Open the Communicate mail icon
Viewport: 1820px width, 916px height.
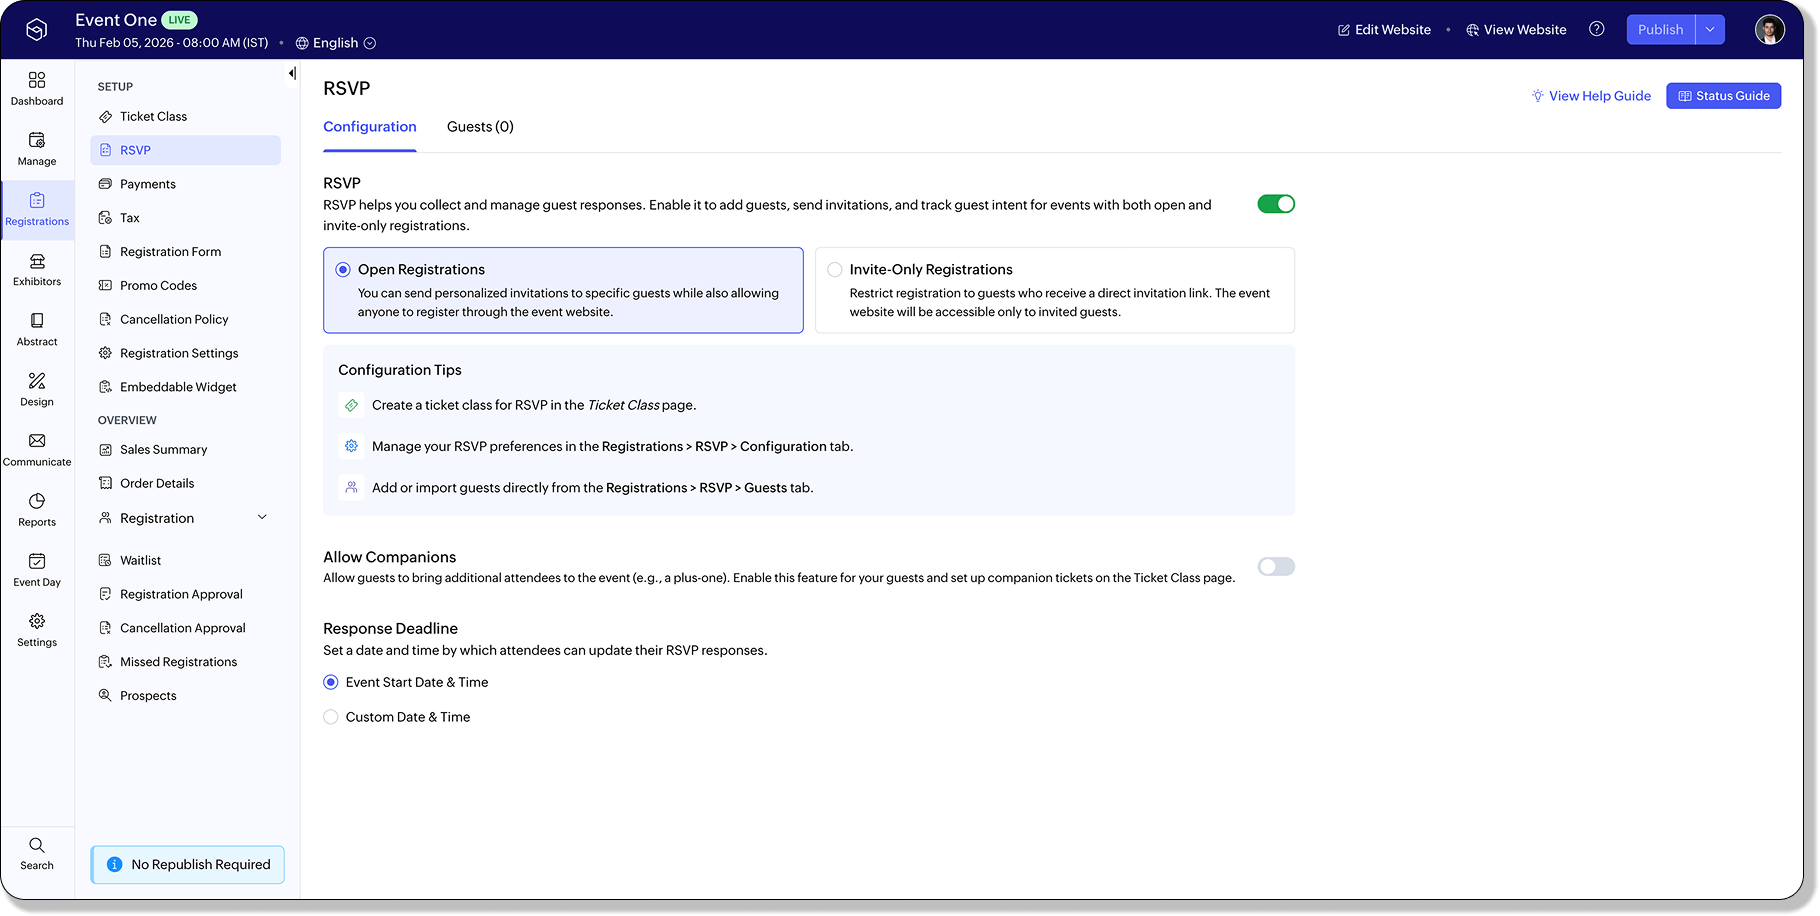coord(37,441)
